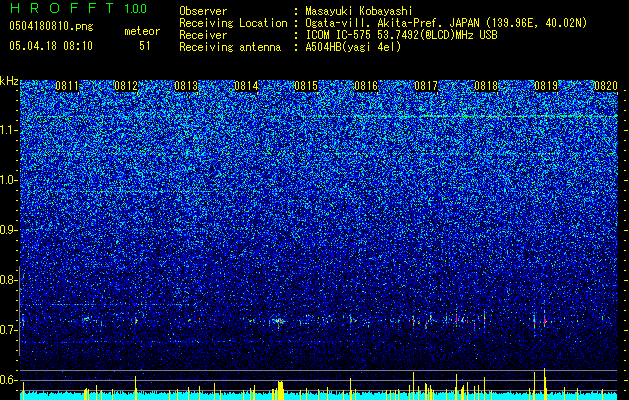This screenshot has height=400, width=629.
Task: Click the 0813 time marker
Action: [186, 86]
